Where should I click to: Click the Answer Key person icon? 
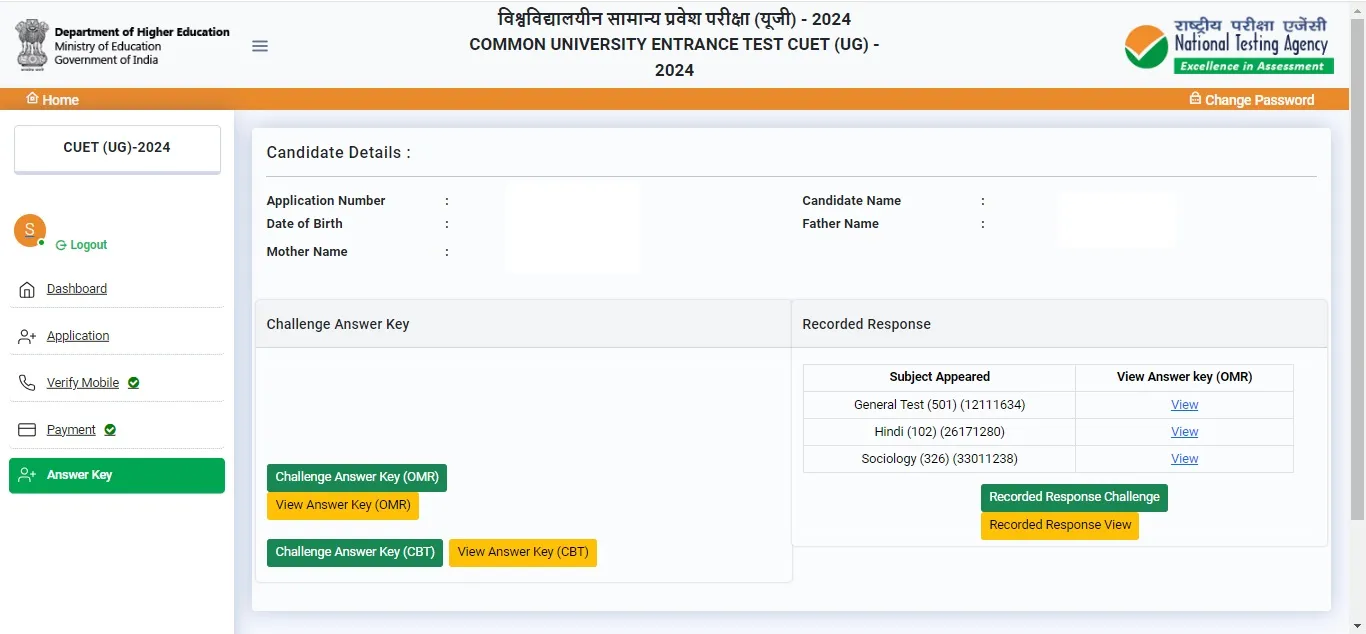27,475
